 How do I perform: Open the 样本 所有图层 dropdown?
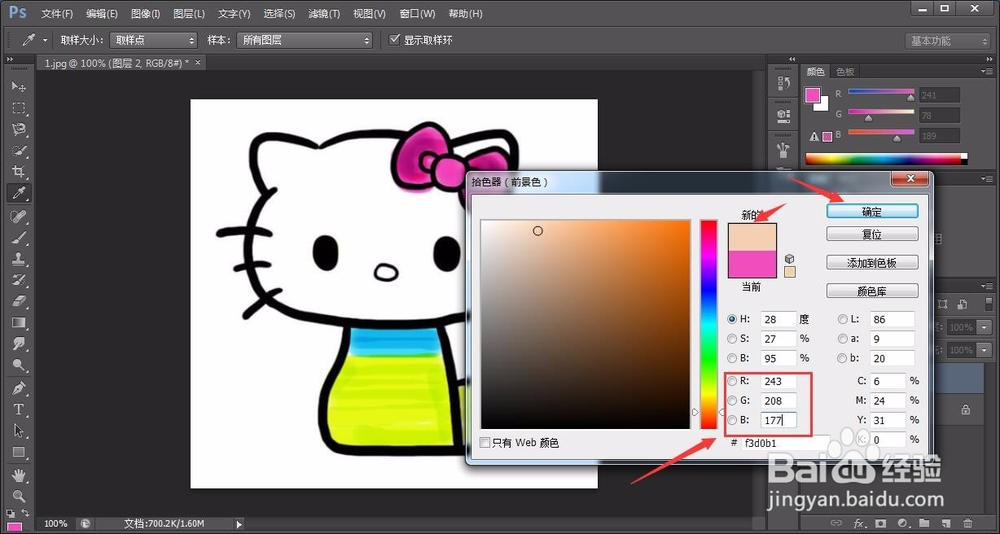click(x=304, y=40)
